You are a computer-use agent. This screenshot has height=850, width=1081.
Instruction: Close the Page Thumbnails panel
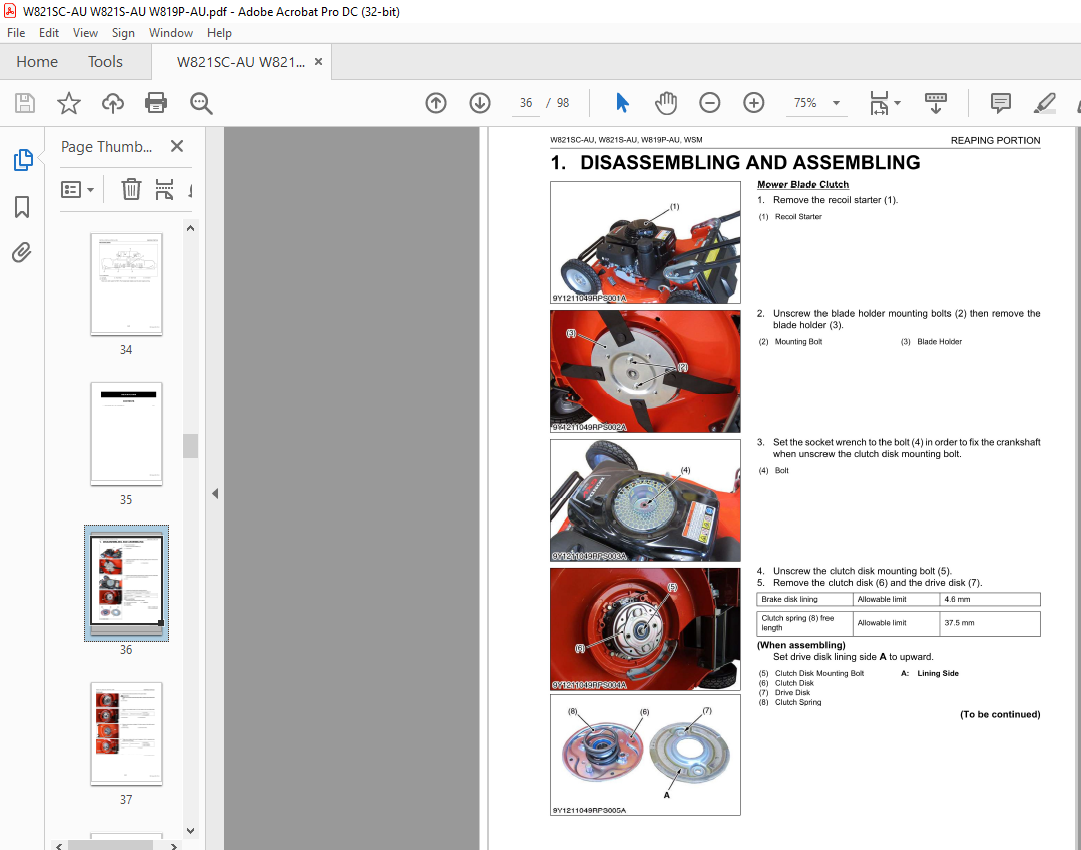[177, 146]
